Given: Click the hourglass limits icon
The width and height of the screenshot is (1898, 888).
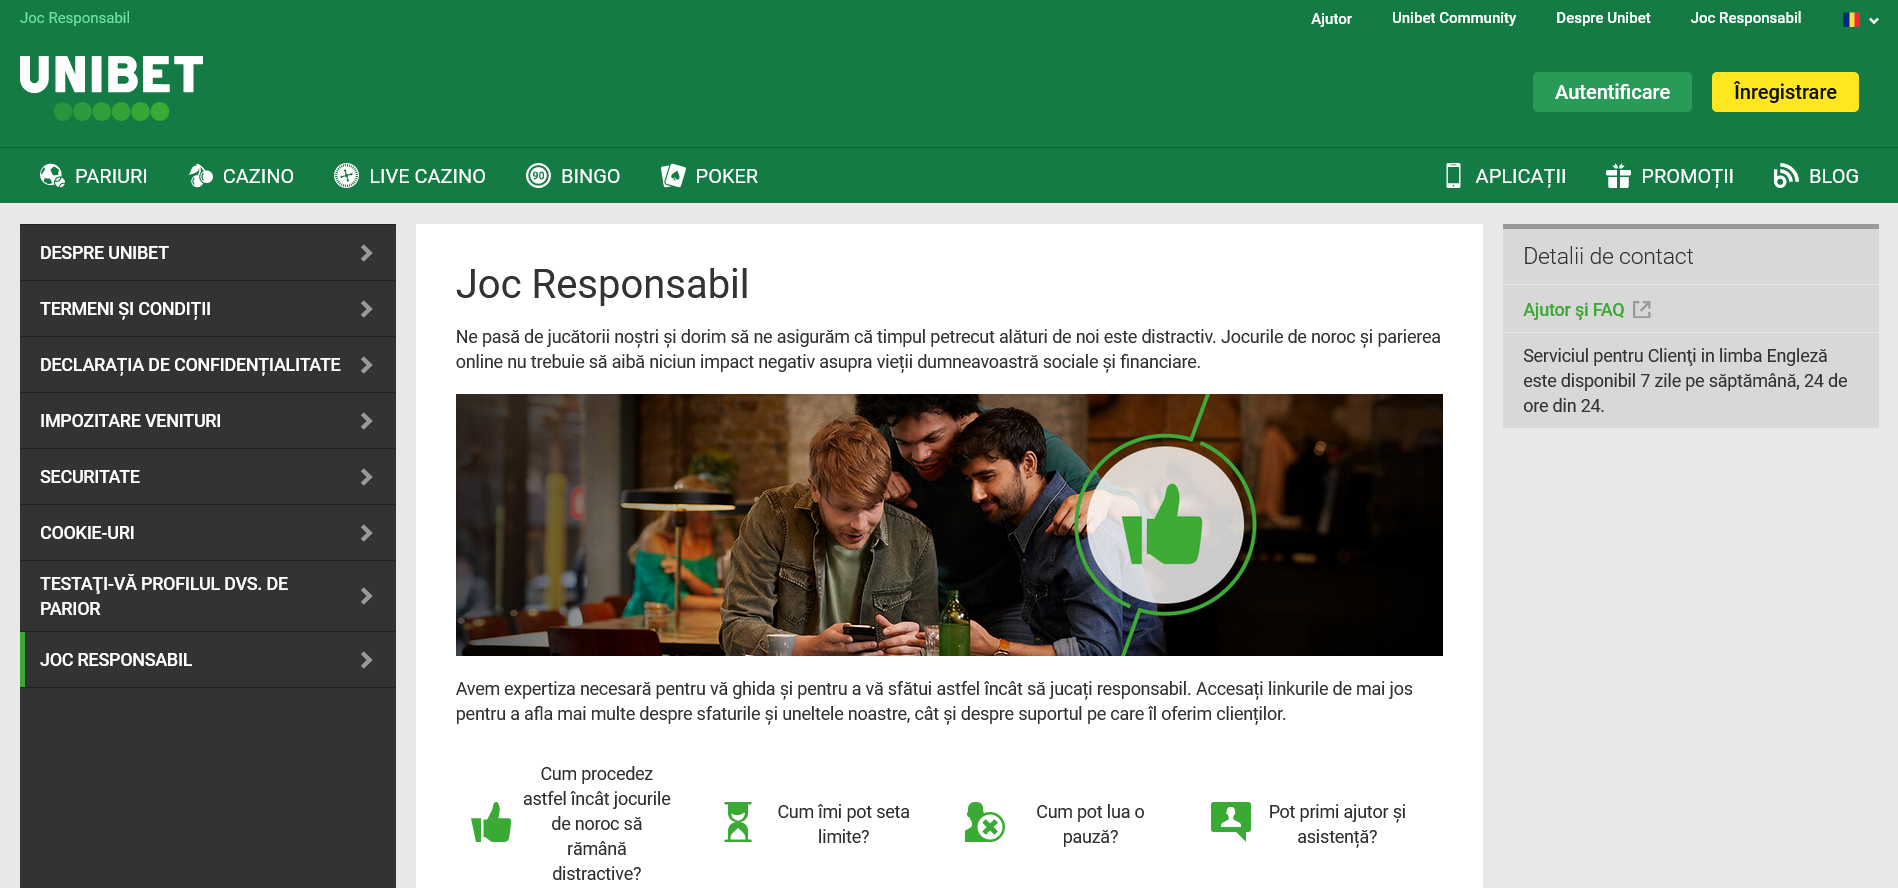Looking at the screenshot, I should coord(738,822).
